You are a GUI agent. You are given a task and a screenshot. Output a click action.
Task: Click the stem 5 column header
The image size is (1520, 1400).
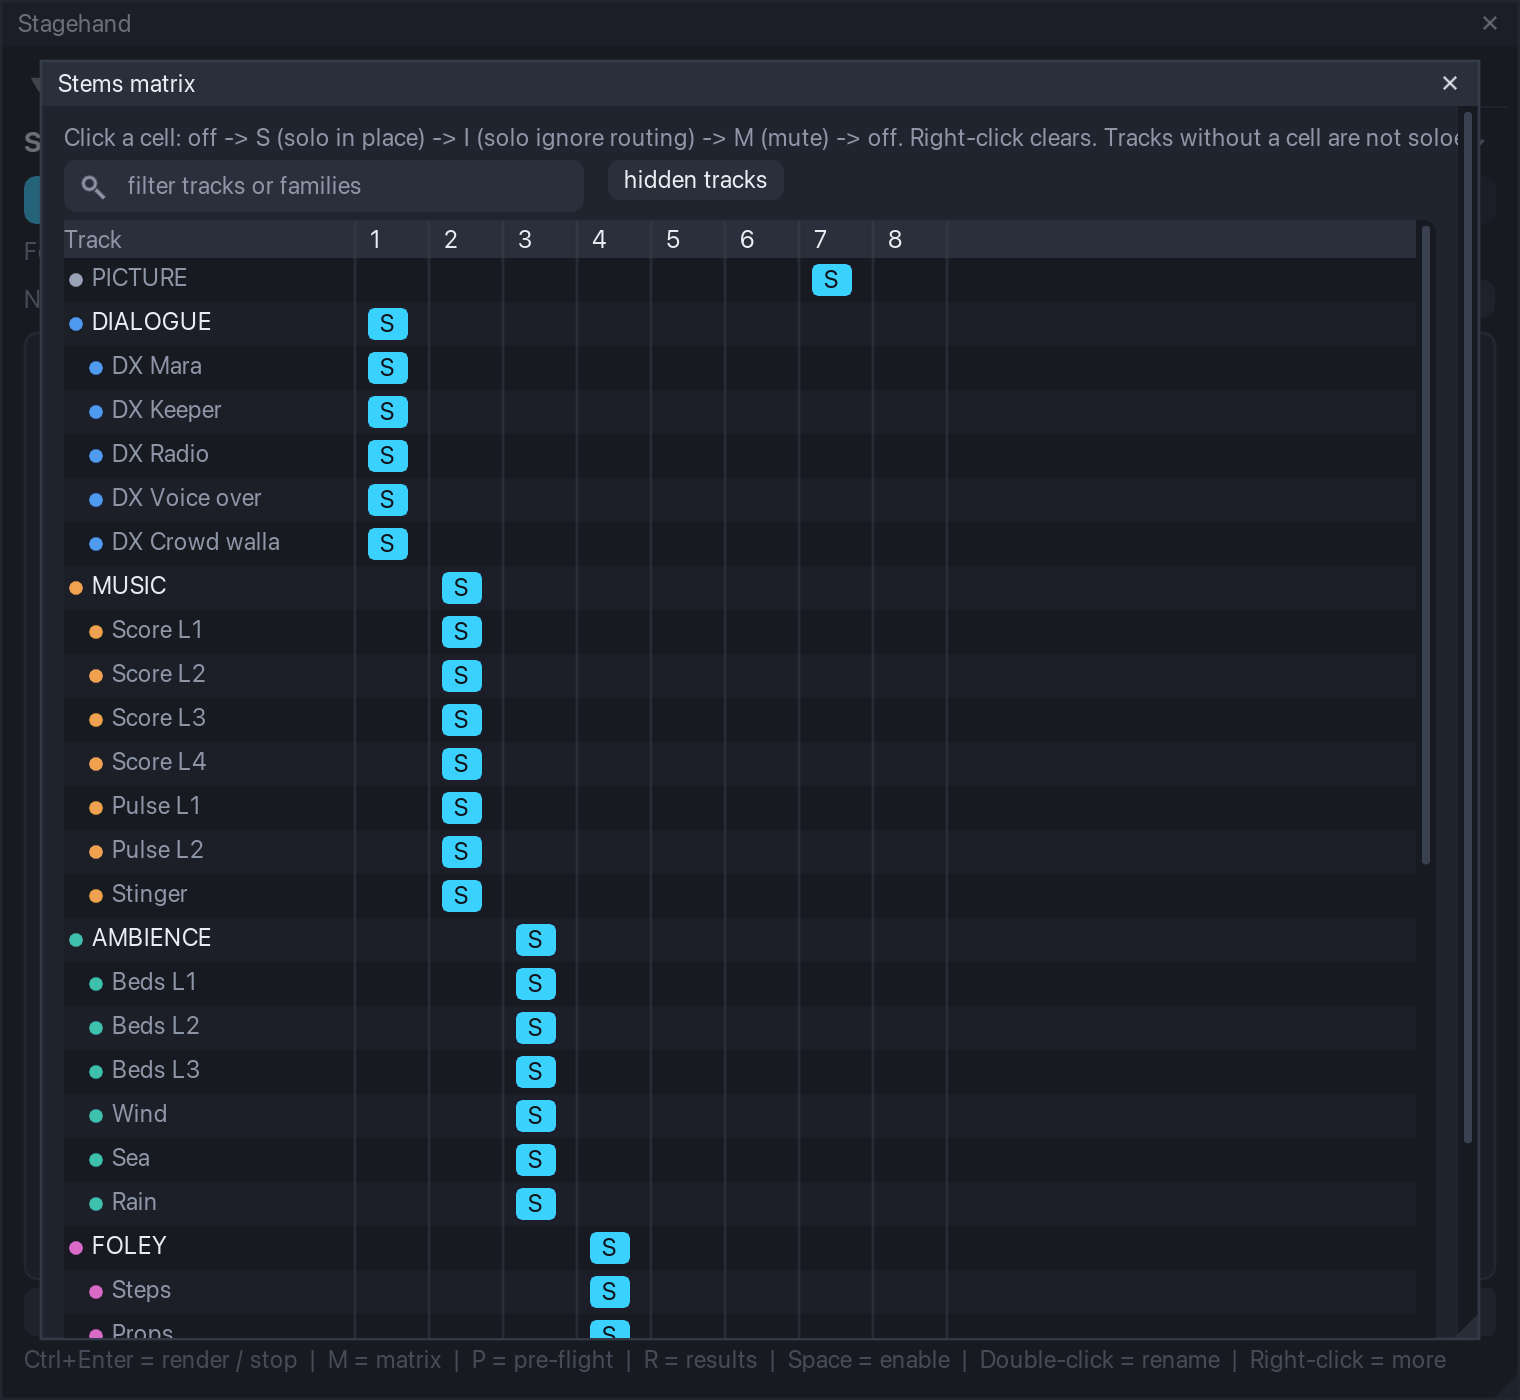pos(687,240)
